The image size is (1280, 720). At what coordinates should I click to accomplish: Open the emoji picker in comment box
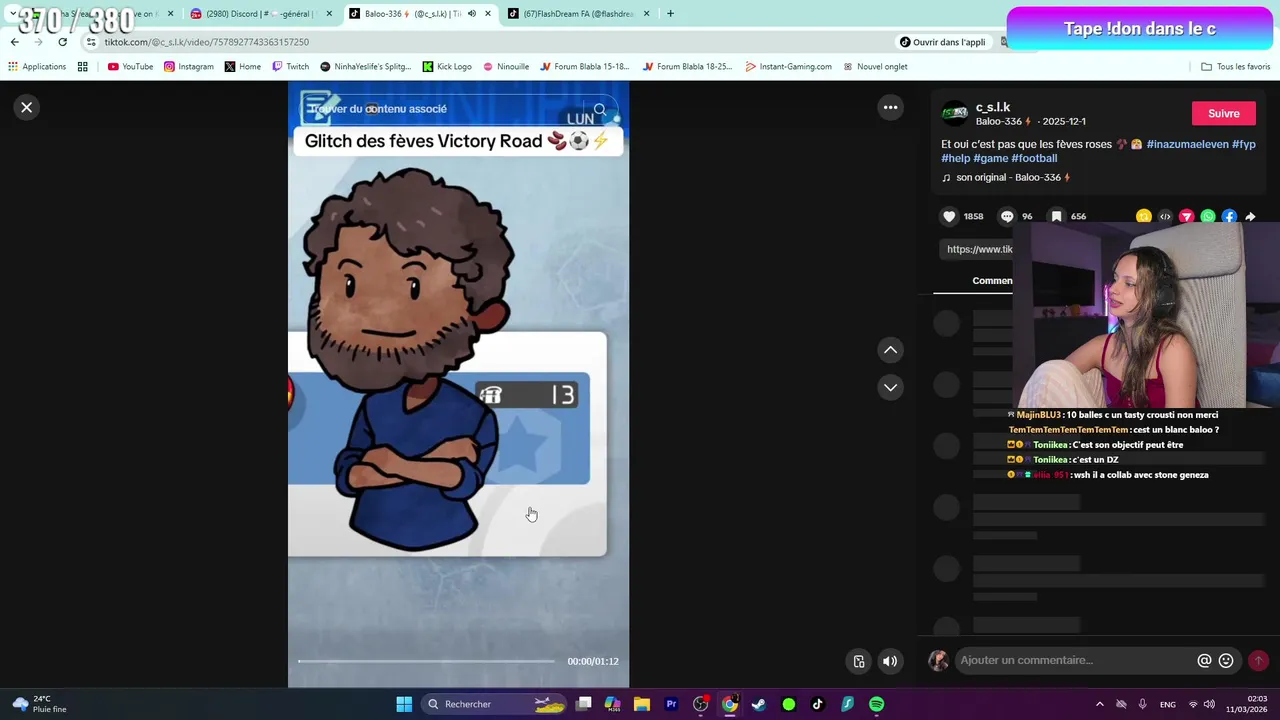(x=1226, y=660)
